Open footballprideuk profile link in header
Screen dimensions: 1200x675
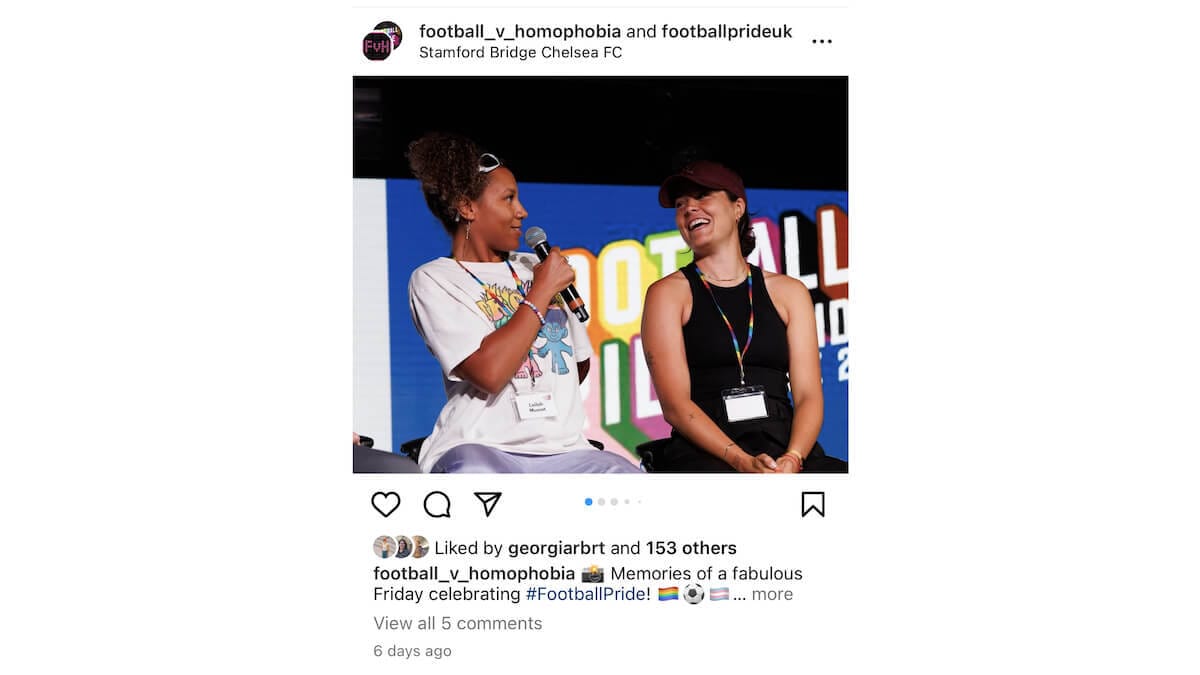727,32
